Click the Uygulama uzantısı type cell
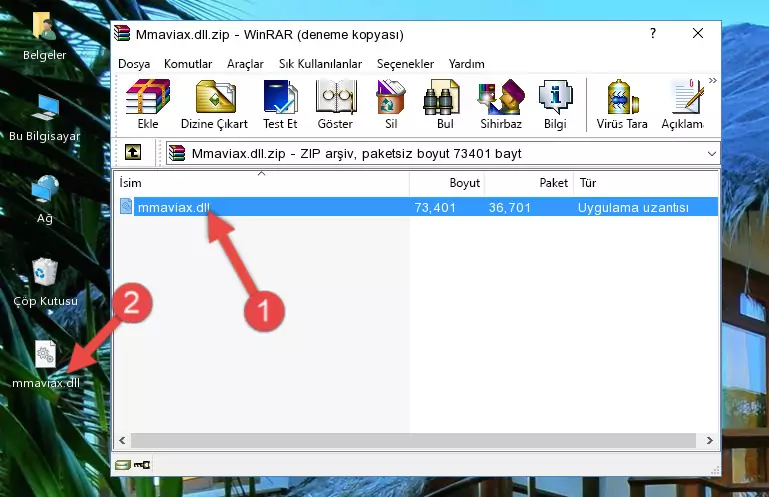Screen dimensions: 769x497 [x=633, y=208]
